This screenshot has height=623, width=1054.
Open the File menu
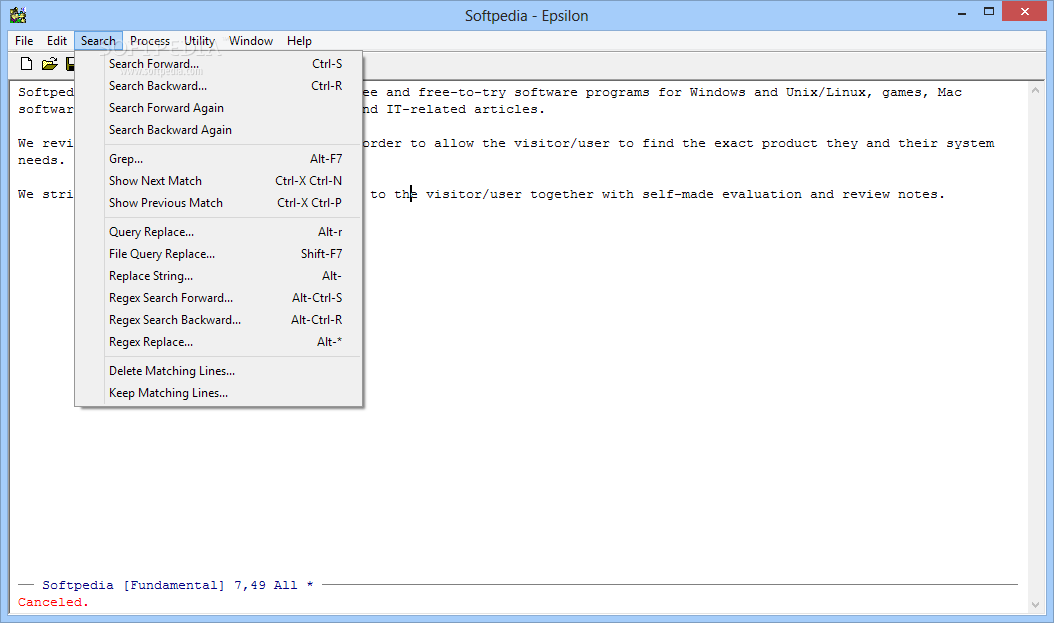[24, 41]
